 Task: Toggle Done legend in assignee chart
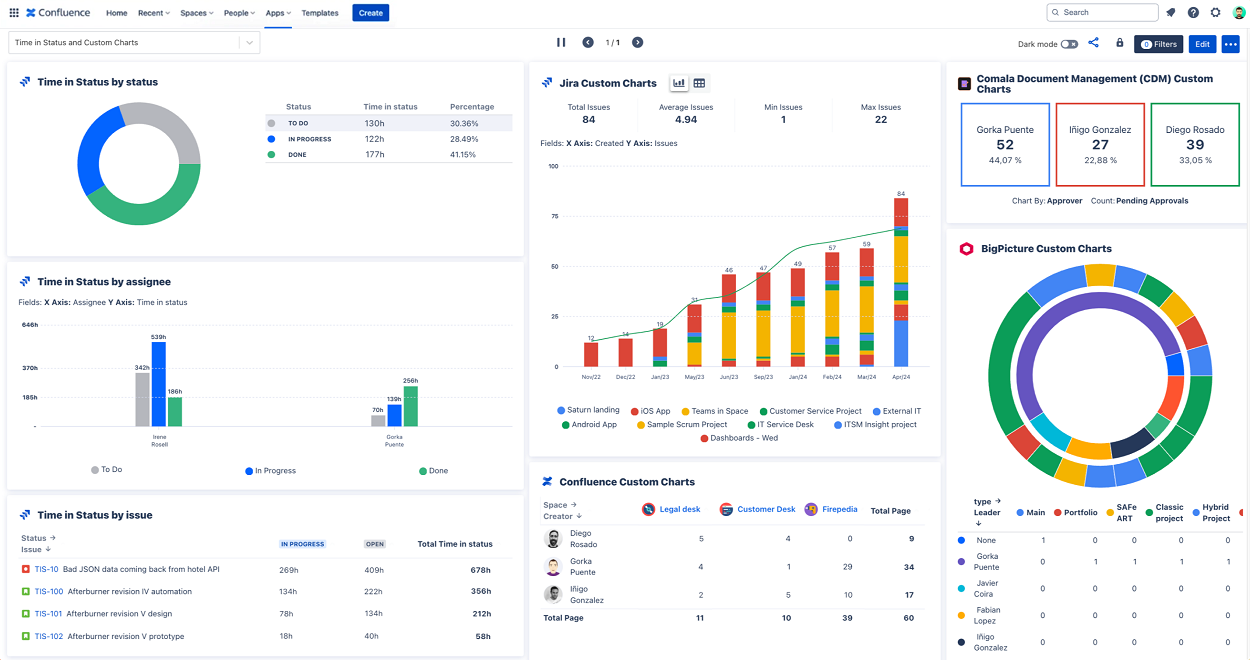coord(433,470)
